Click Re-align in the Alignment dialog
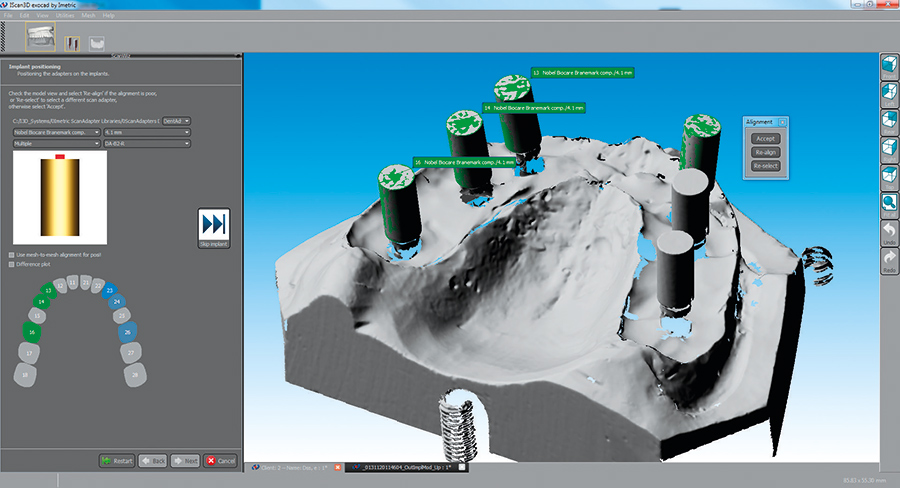Viewport: 900px width, 488px height. click(x=765, y=152)
